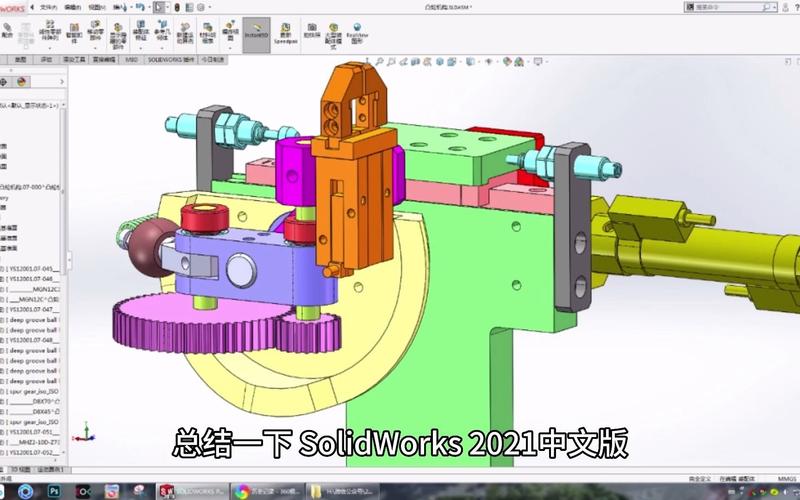Expand left panel tabs with chevron arrow
Viewport: 800px width, 500px height.
coord(62,82)
